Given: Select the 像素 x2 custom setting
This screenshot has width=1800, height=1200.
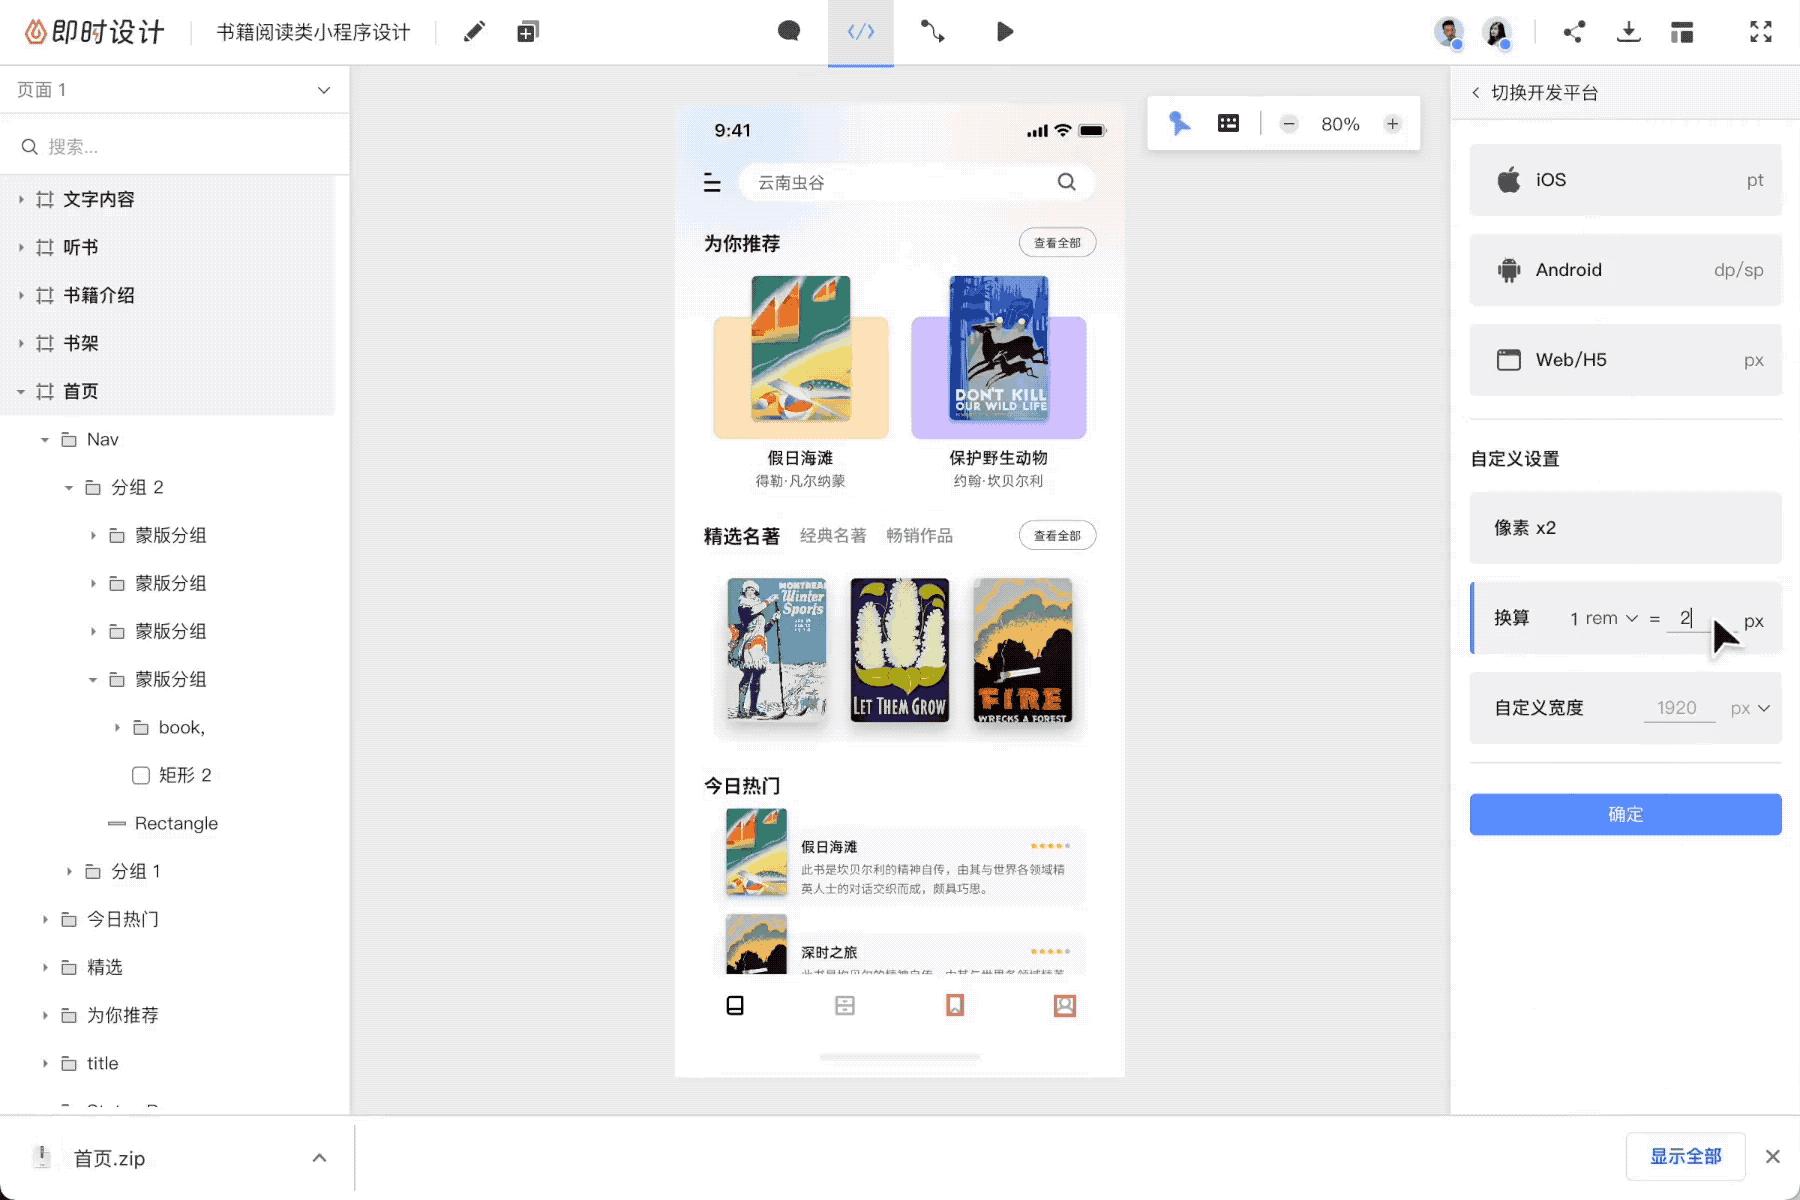Looking at the screenshot, I should coord(1625,528).
